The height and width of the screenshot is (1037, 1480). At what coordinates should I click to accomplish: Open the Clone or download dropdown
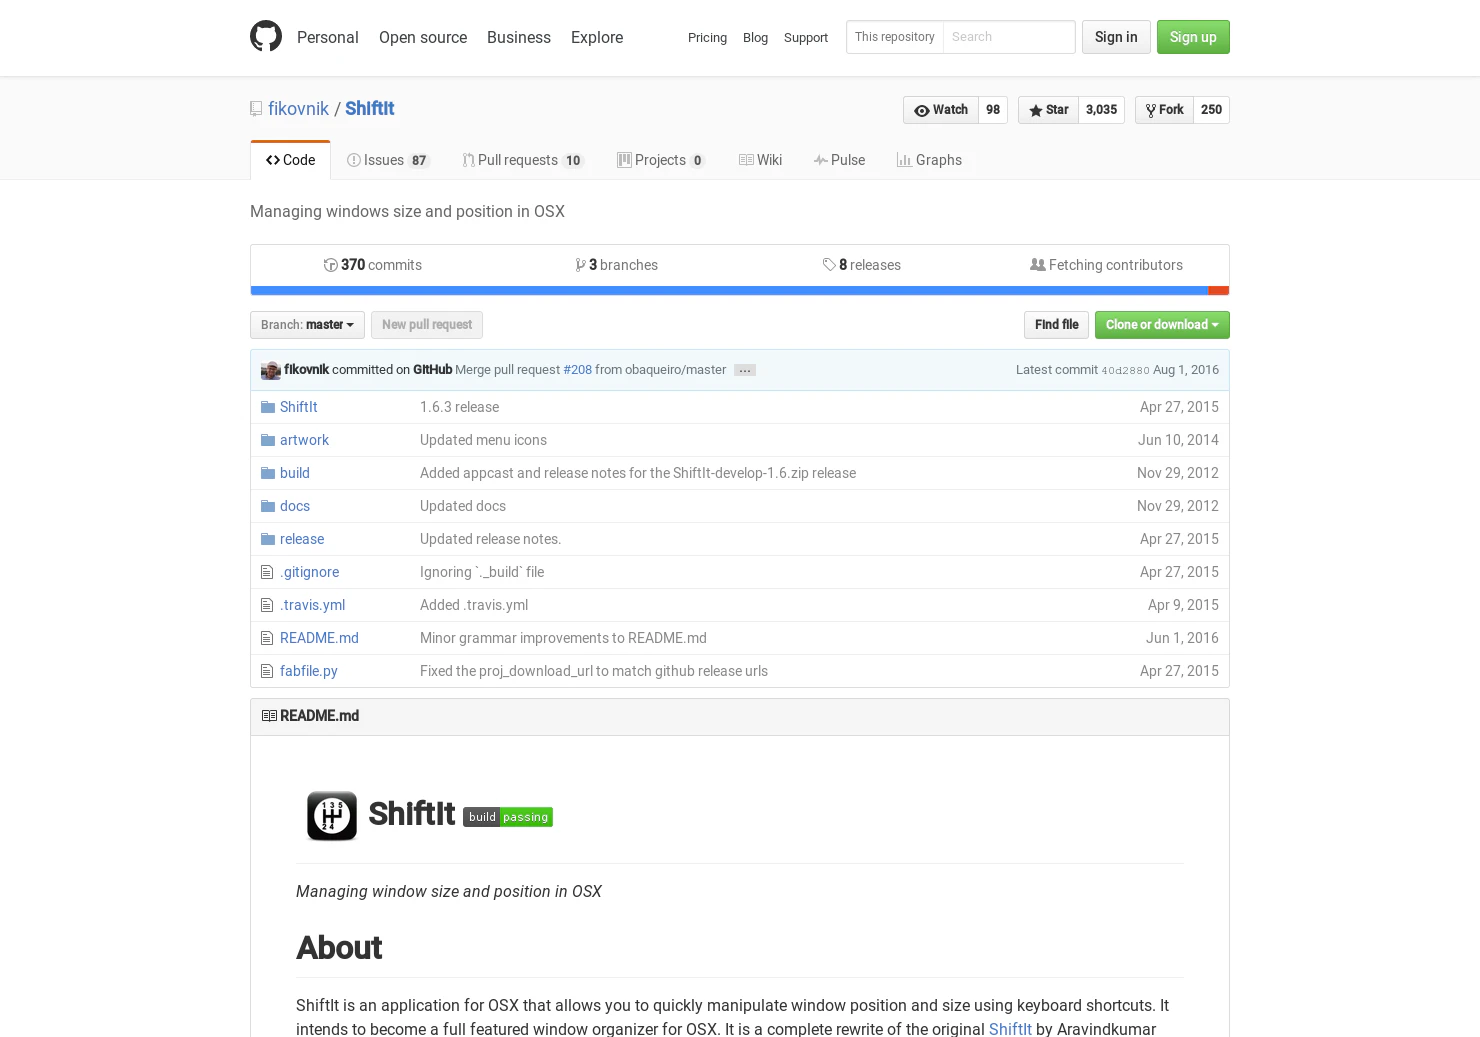click(1161, 324)
